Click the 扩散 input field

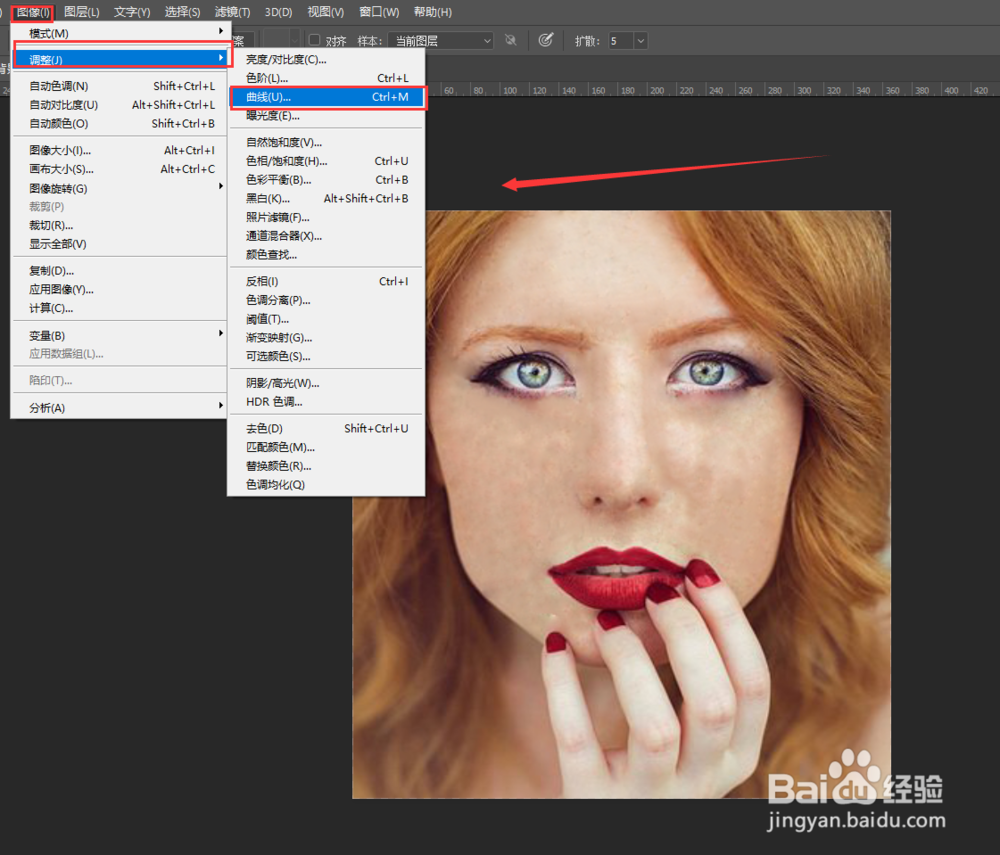coord(621,41)
